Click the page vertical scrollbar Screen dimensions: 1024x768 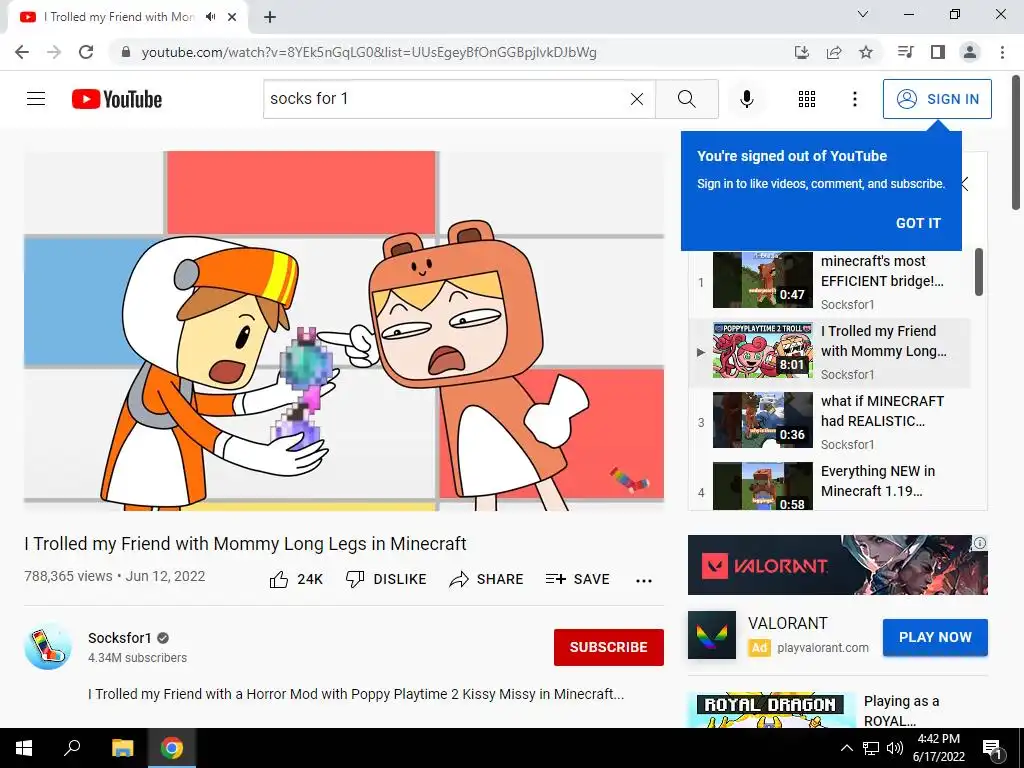1016,142
